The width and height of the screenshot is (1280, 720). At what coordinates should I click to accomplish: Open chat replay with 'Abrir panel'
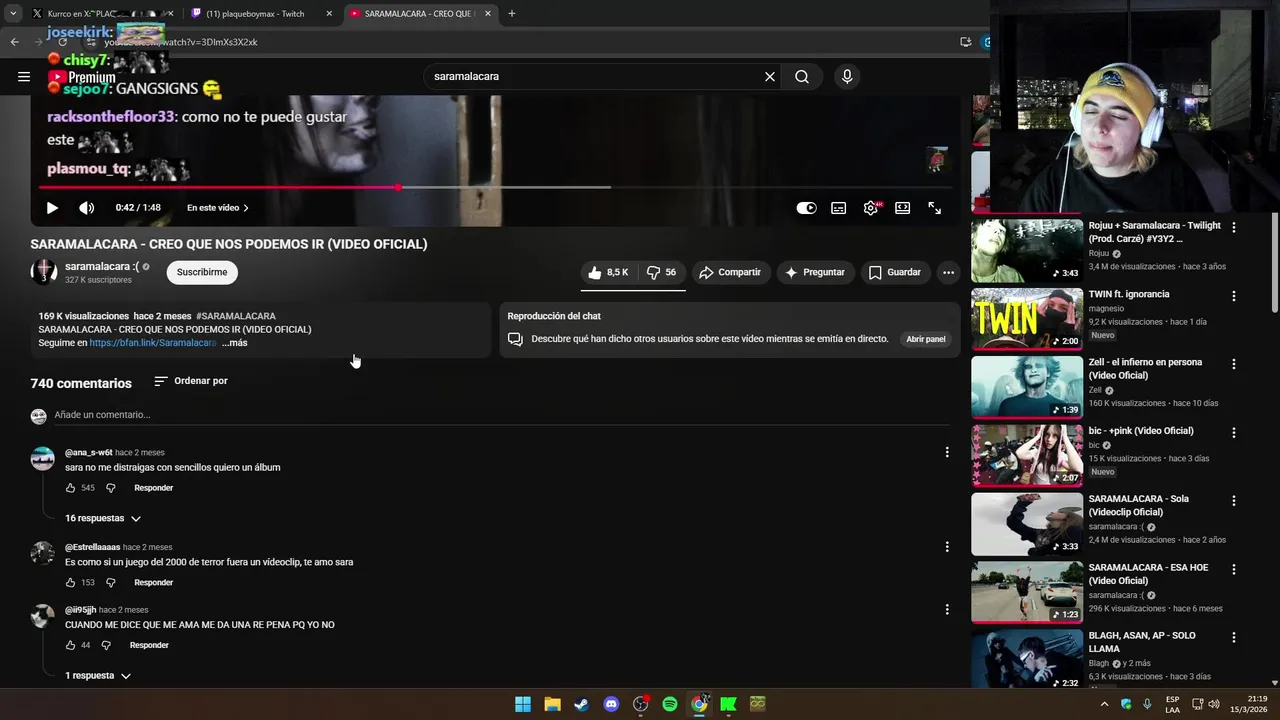pos(926,339)
